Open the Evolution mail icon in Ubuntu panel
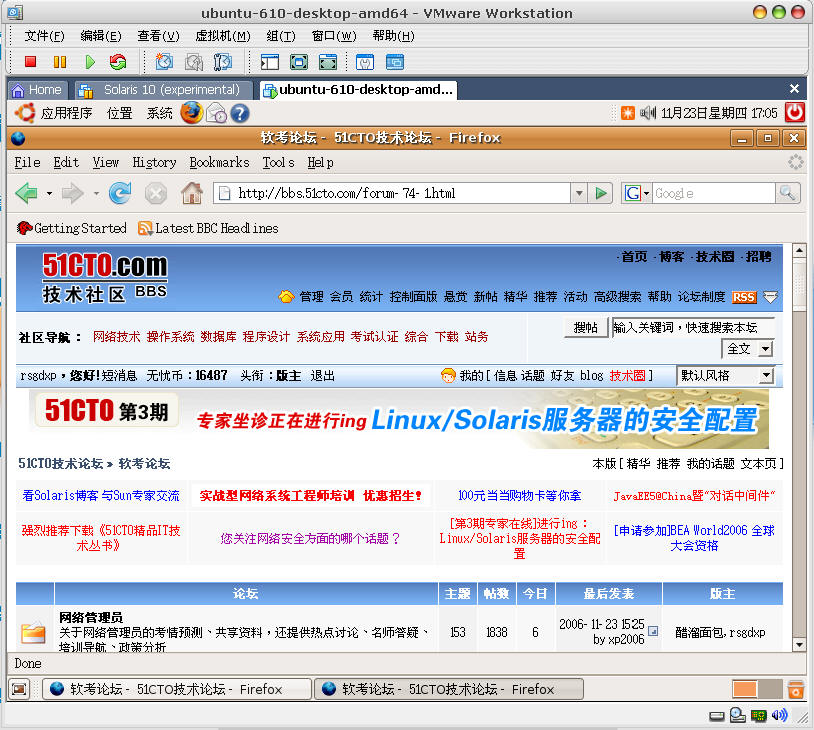Viewport: 814px width, 730px height. pyautogui.click(x=216, y=113)
